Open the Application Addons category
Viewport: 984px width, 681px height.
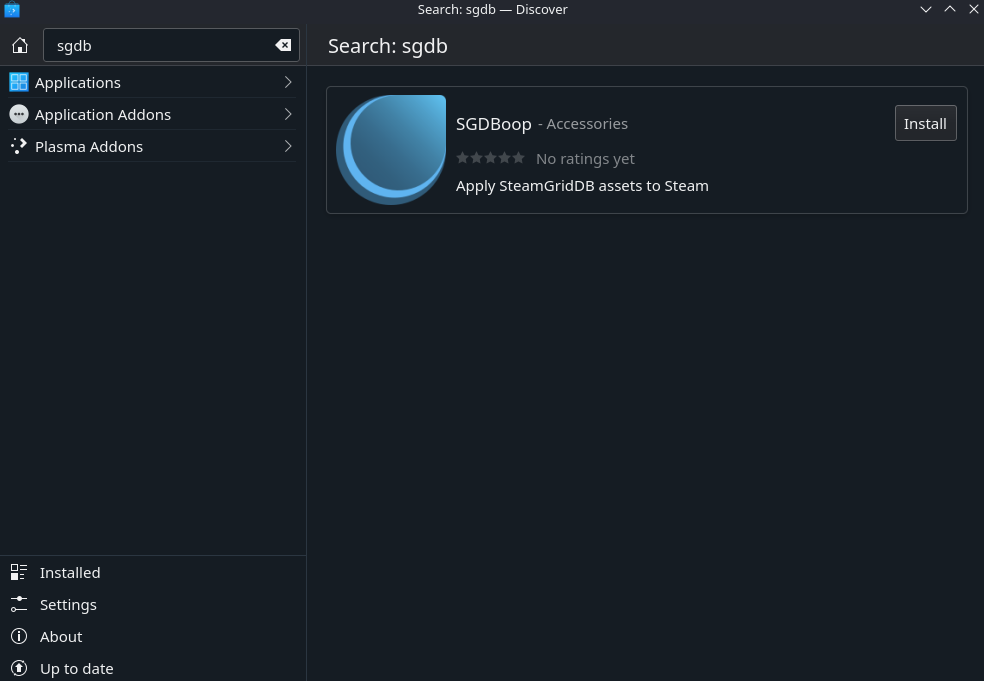click(152, 114)
